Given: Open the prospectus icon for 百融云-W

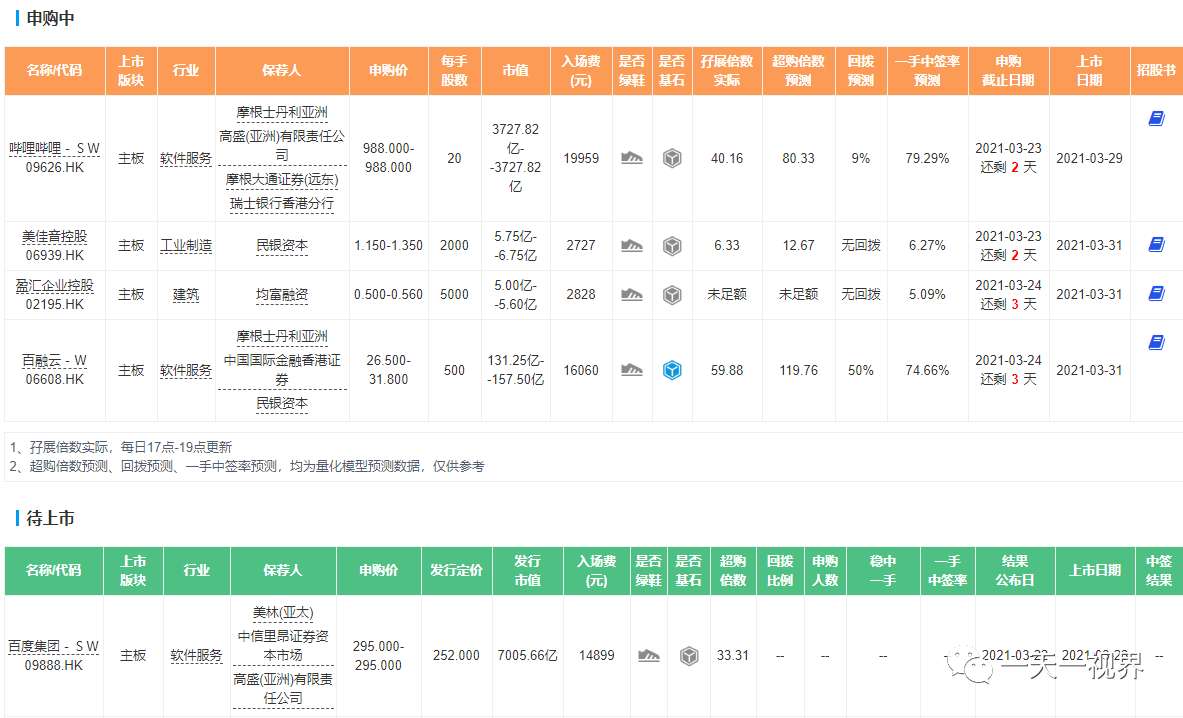Looking at the screenshot, I should coord(1156,342).
